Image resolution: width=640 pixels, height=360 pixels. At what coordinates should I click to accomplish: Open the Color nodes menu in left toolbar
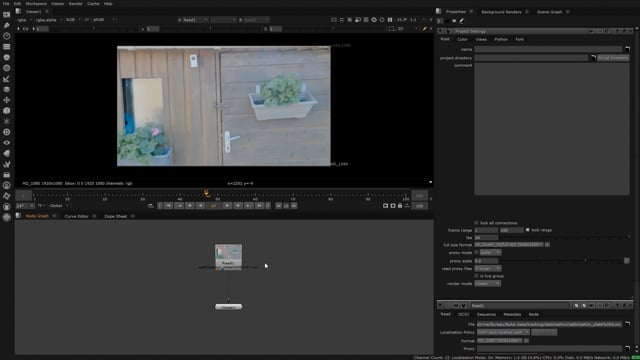pos(7,57)
